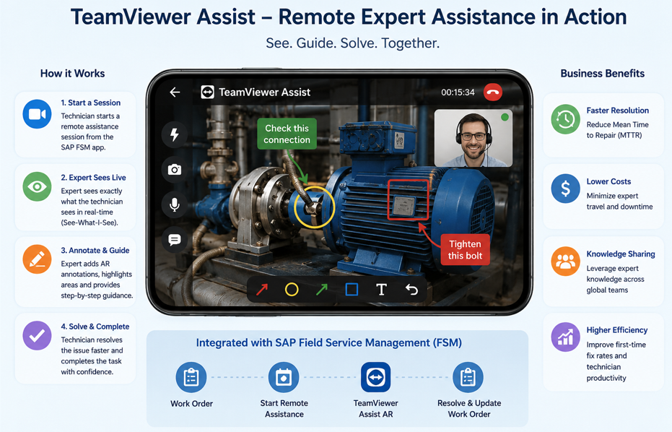Click the call timer 00:15:34
The image size is (672, 432).
tap(458, 93)
